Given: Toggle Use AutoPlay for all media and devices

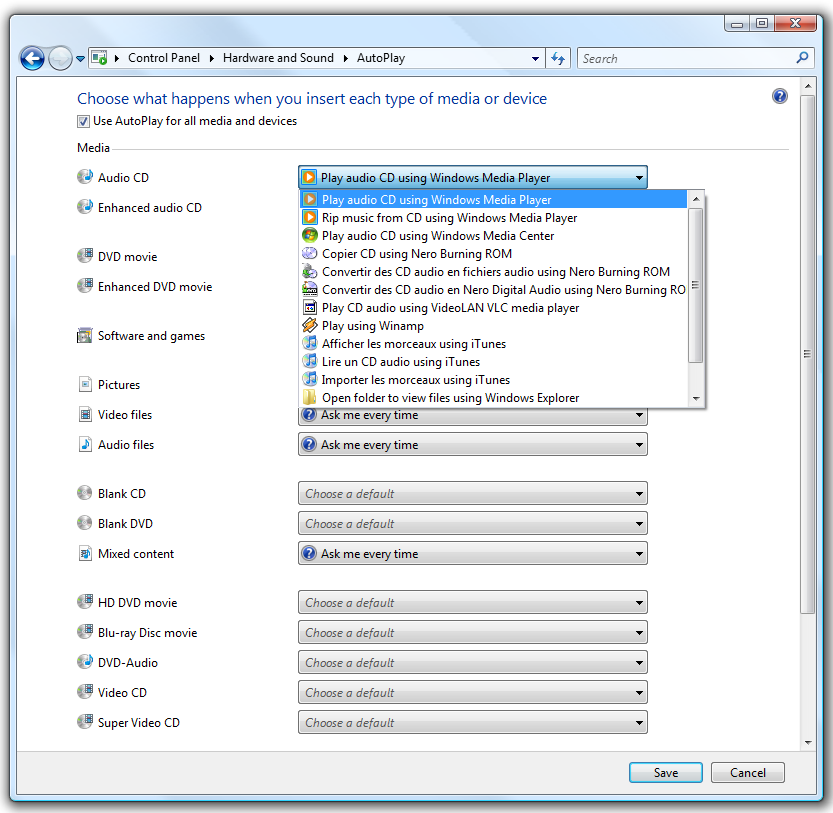Looking at the screenshot, I should [83, 122].
